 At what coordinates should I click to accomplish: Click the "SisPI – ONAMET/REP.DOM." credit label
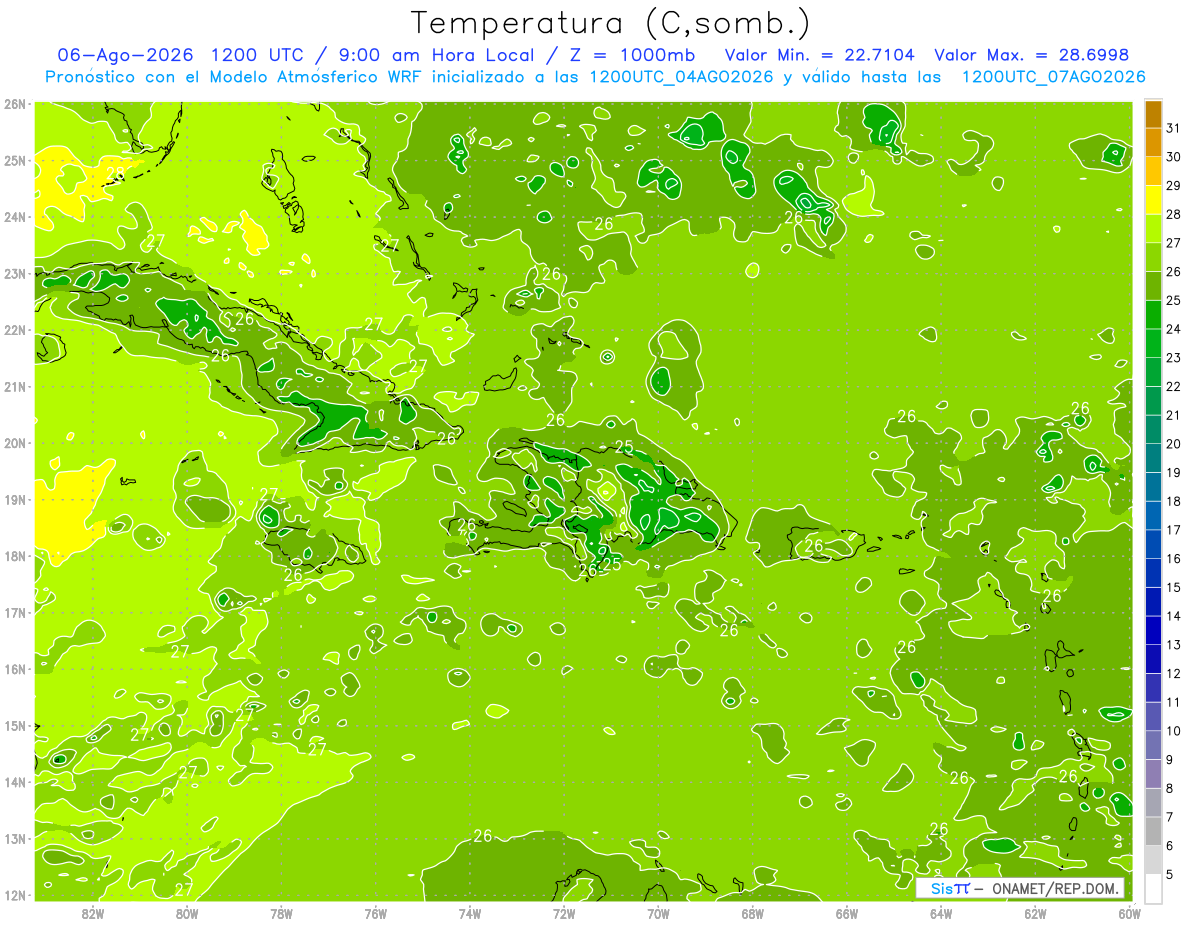click(x=1021, y=888)
